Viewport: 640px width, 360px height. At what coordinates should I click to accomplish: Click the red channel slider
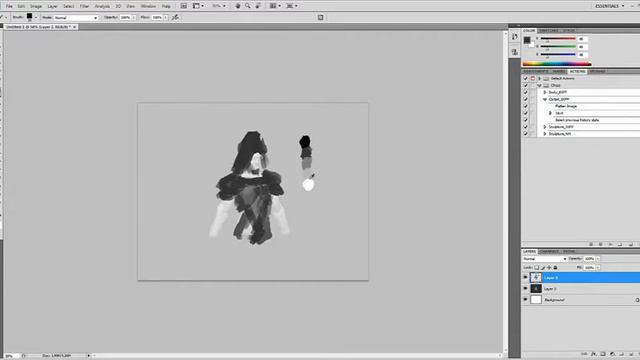point(558,39)
